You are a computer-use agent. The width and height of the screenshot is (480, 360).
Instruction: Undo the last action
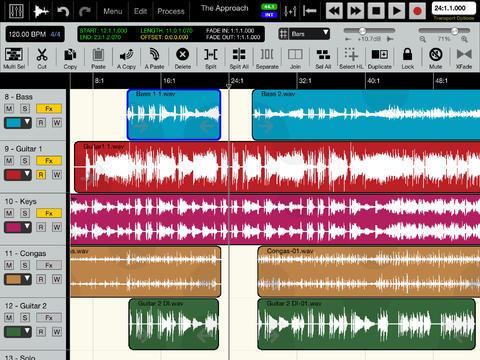click(x=63, y=11)
